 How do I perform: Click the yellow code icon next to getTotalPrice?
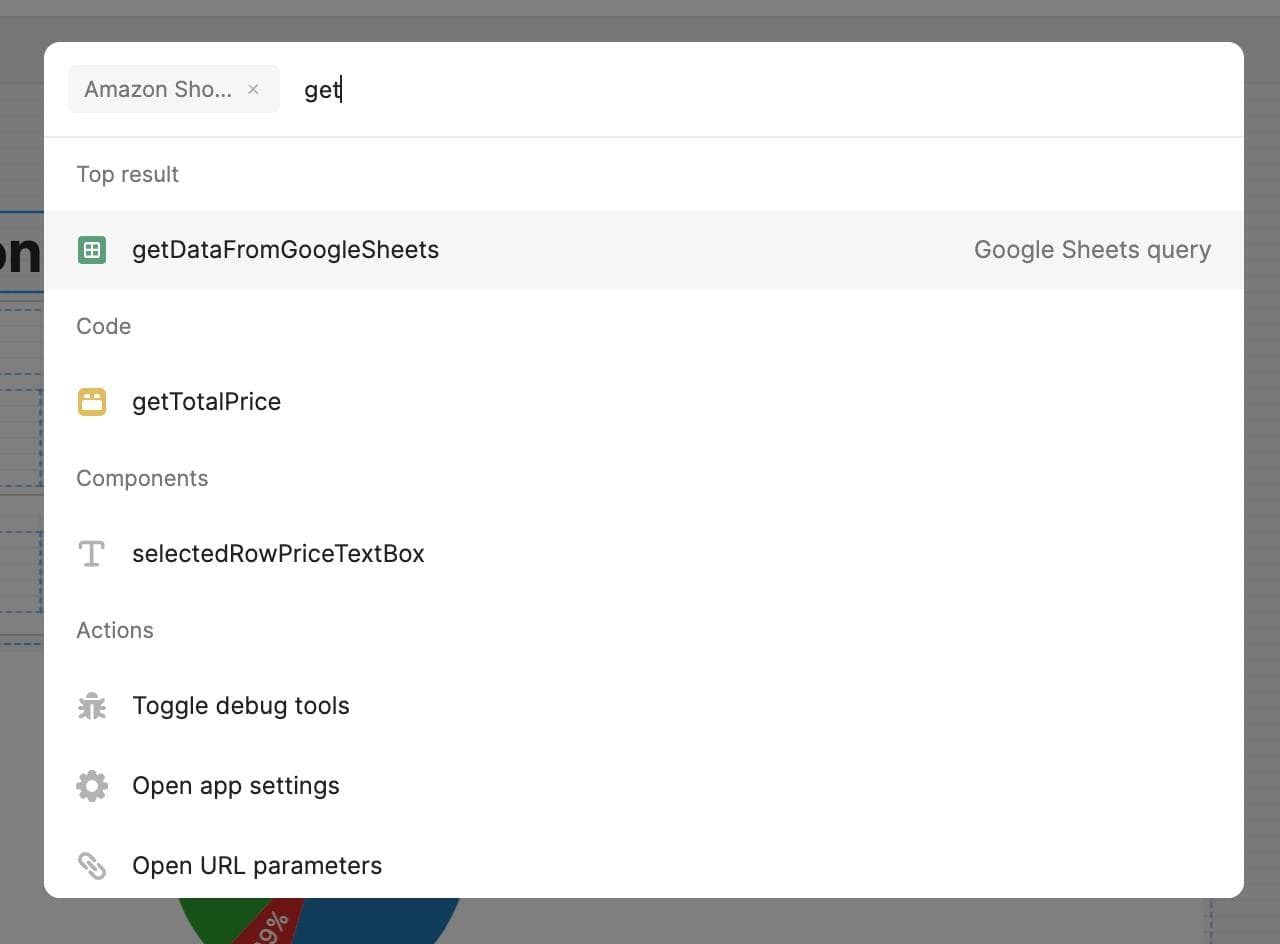[92, 401]
